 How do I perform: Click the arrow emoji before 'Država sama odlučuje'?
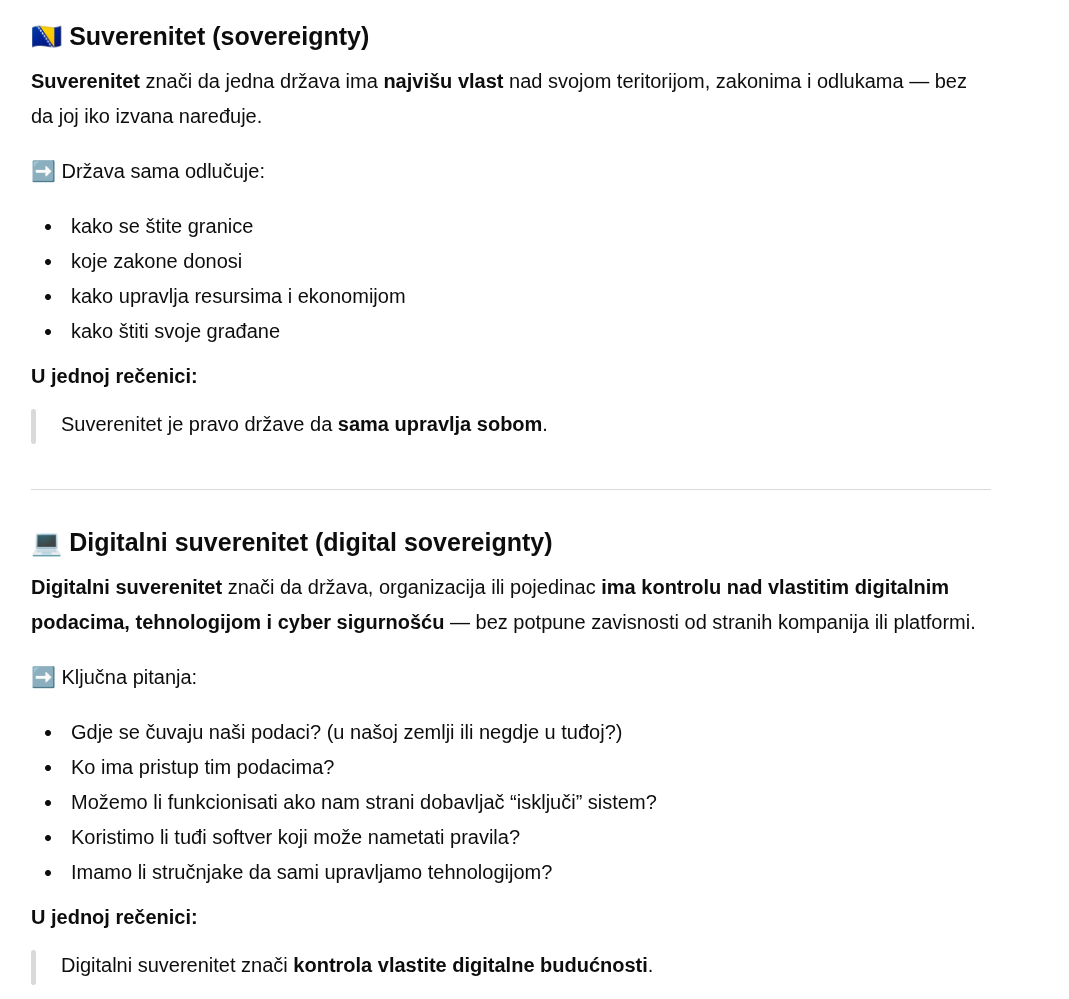43,171
